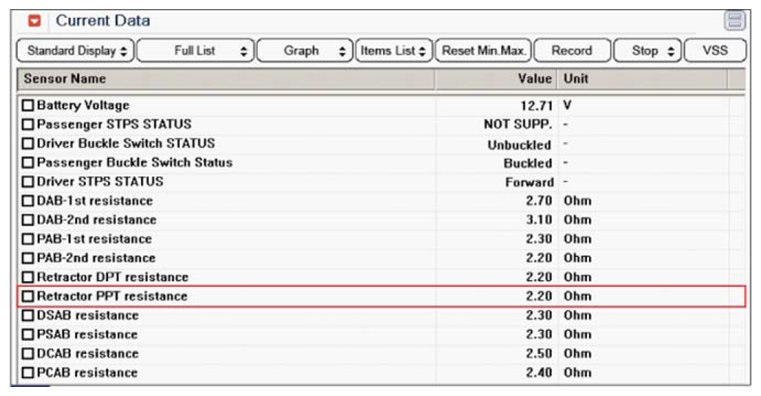
Task: Select the PCAB resistance label
Action: click(x=87, y=373)
